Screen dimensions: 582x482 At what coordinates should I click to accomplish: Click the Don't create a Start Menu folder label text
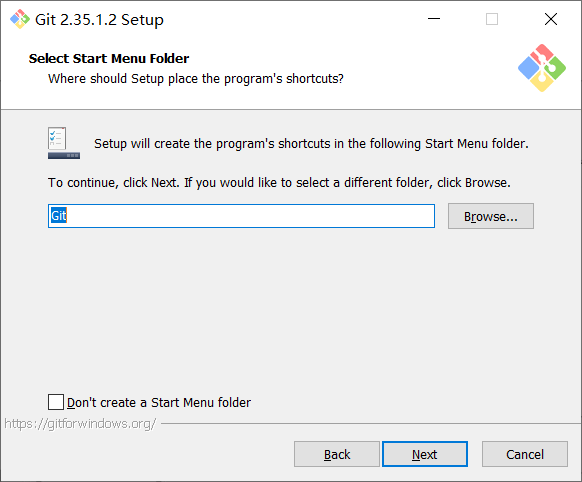point(159,403)
